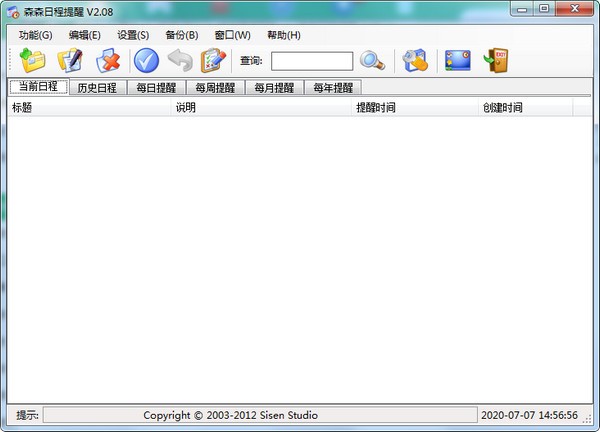Image resolution: width=600 pixels, height=432 pixels.
Task: Click the delete schedule red X icon
Action: [107, 61]
